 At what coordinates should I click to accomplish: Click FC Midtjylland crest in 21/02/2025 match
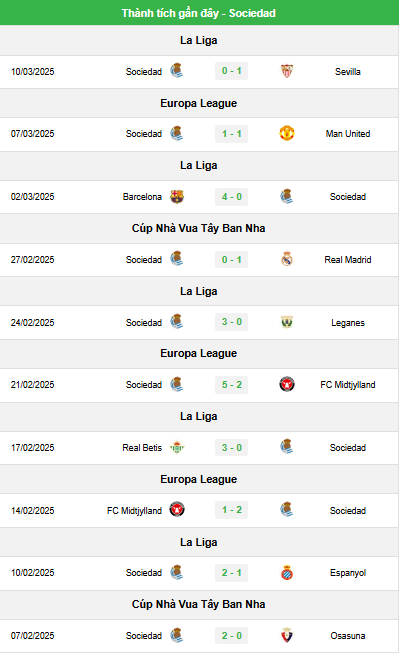[x=287, y=385]
